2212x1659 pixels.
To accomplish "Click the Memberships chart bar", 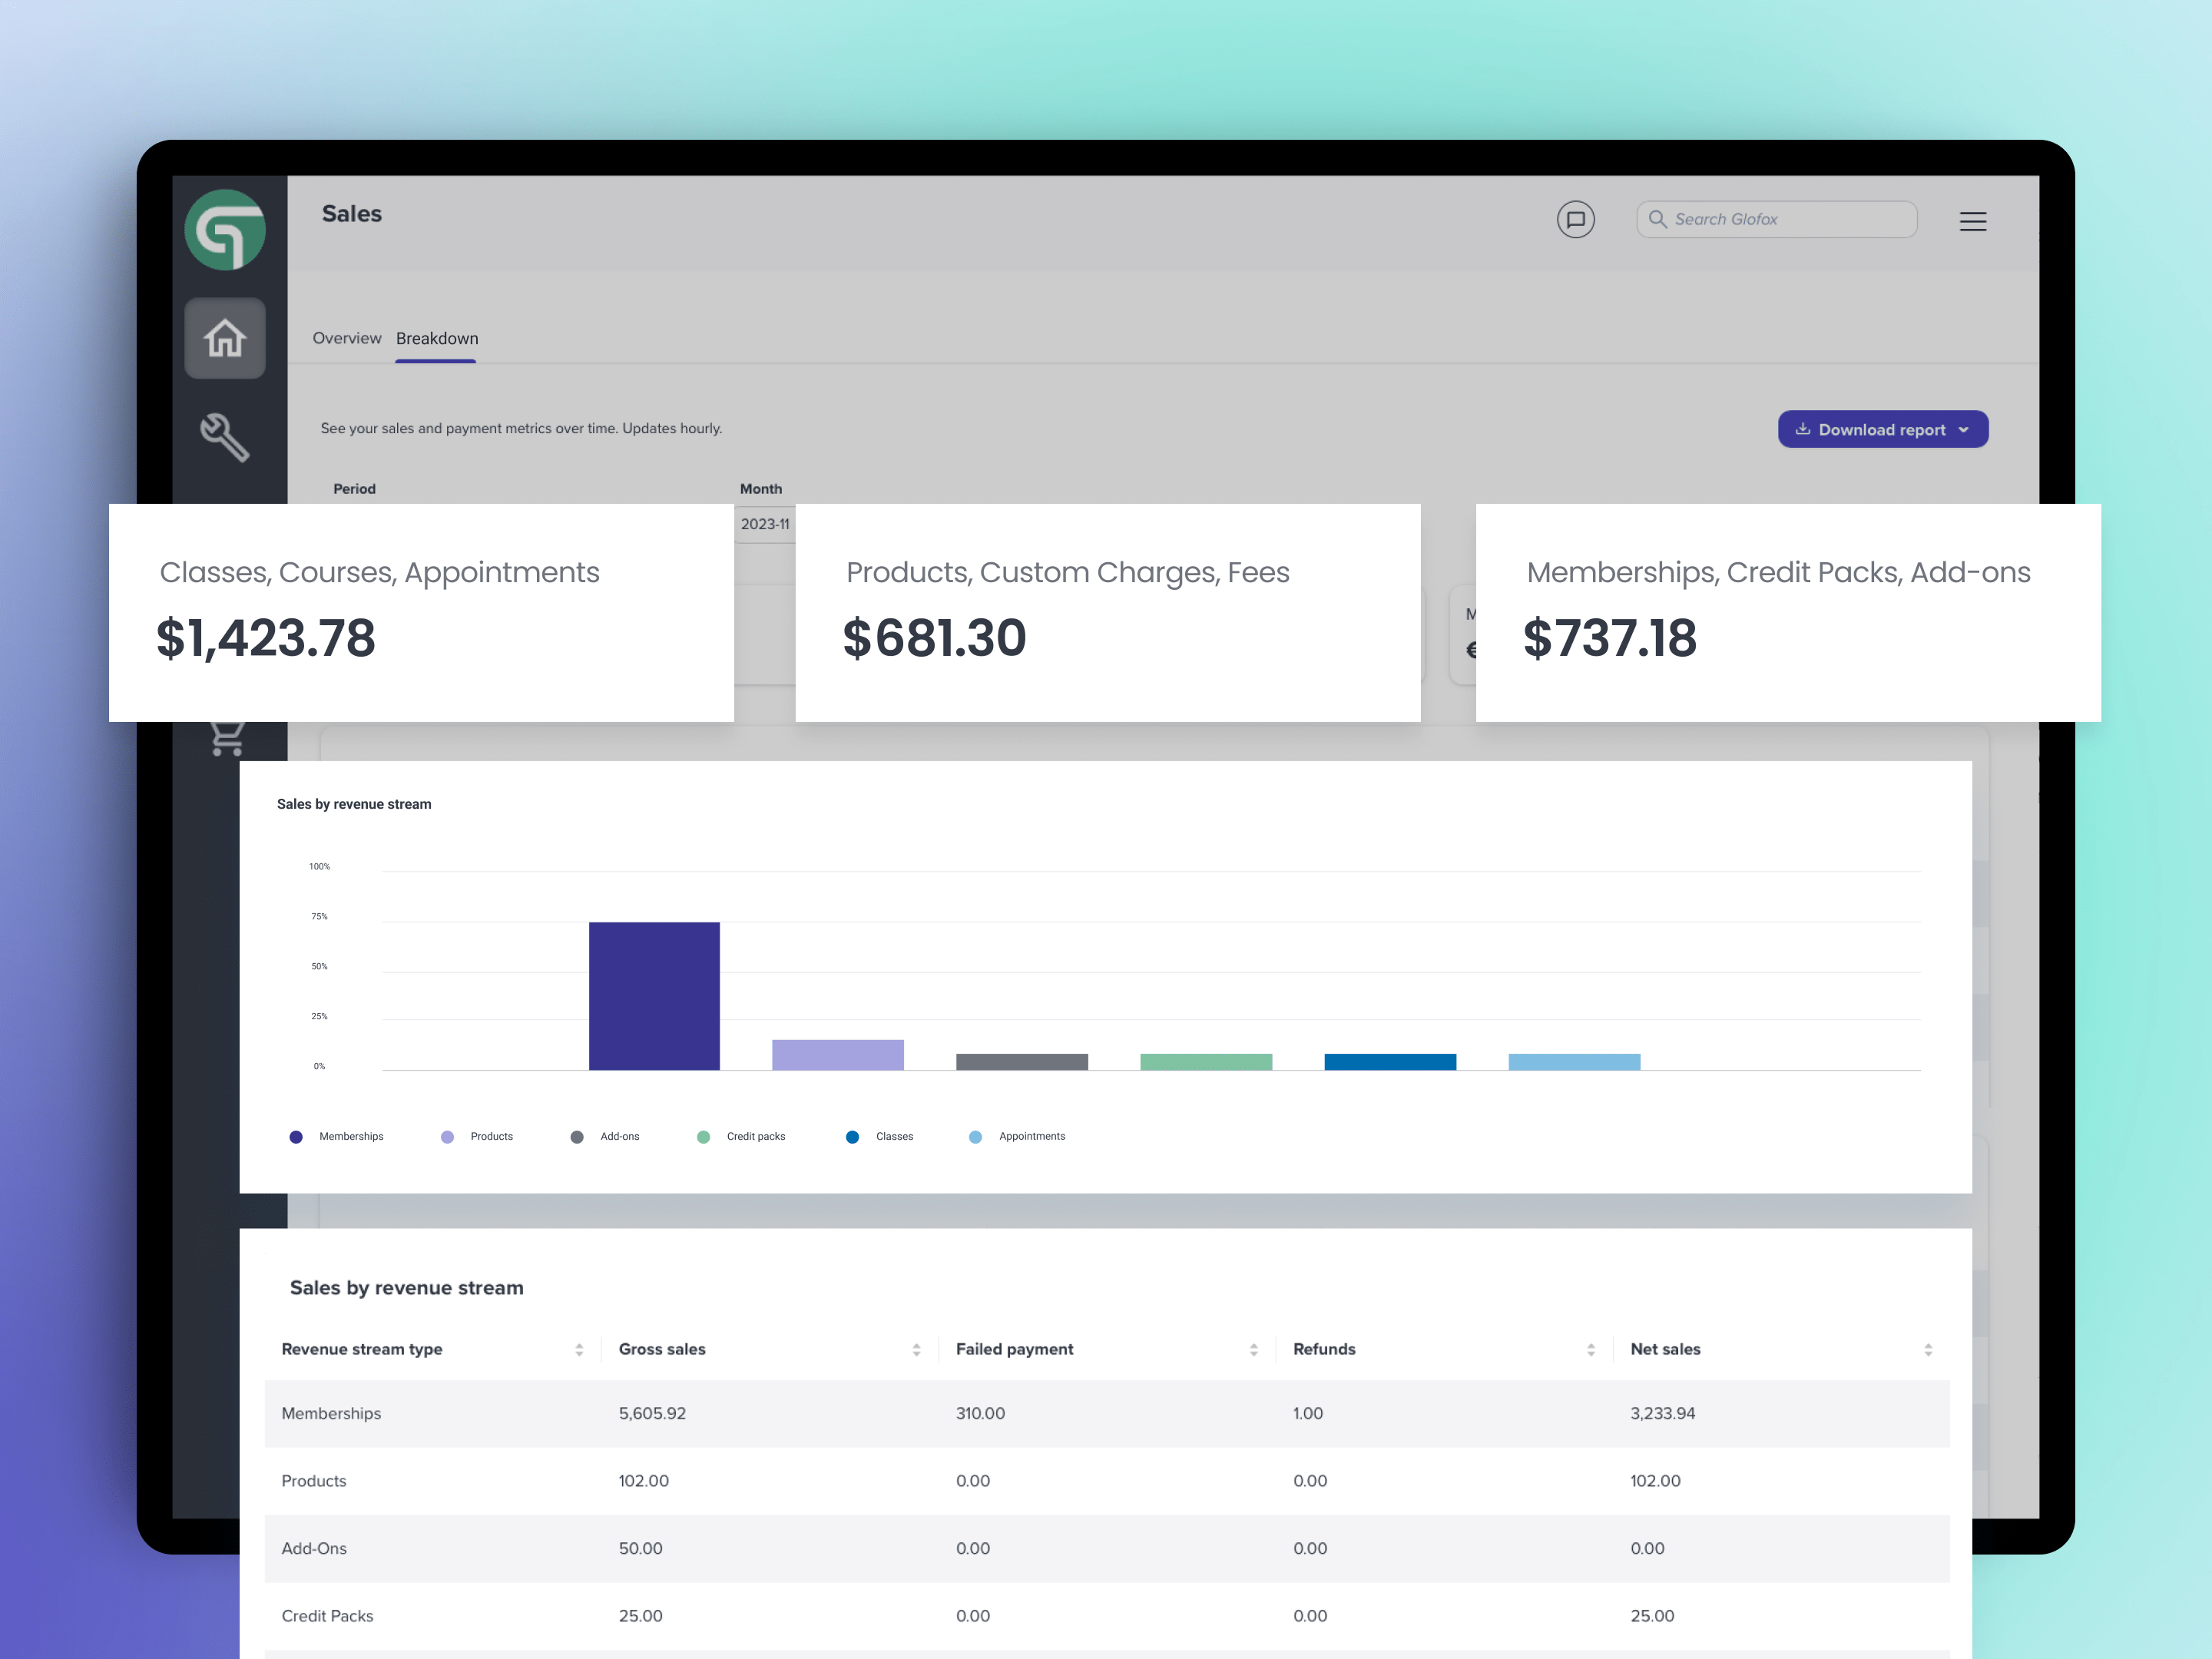I will click(654, 995).
